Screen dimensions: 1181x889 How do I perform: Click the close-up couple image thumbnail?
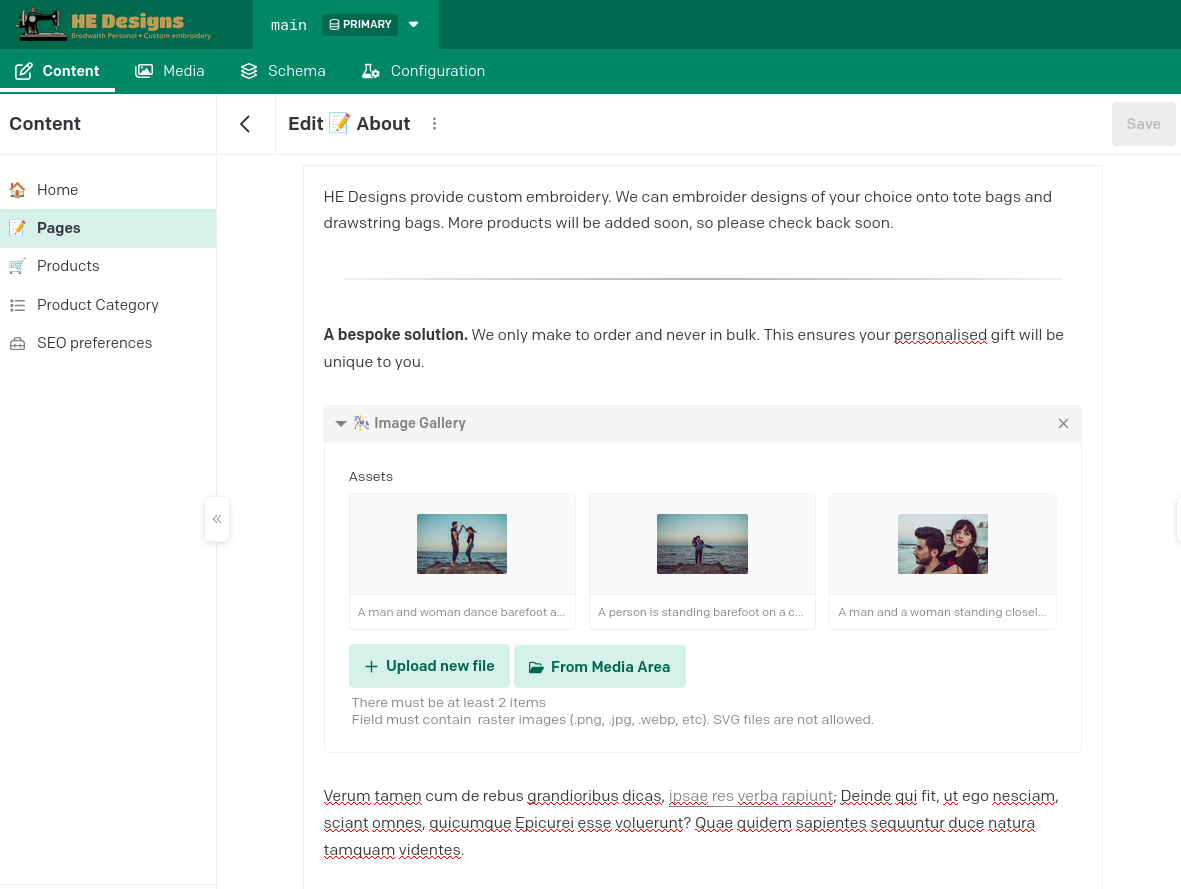[942, 544]
